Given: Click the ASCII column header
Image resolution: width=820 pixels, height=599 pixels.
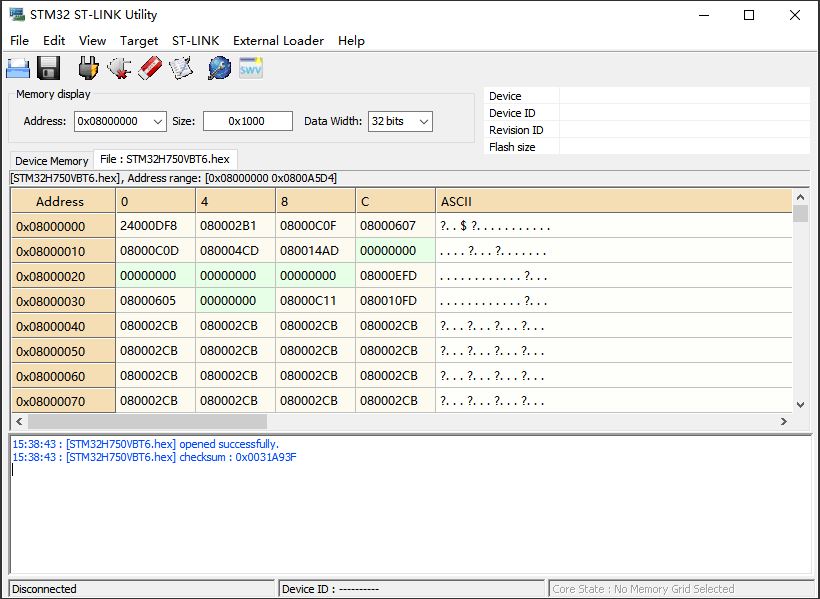Looking at the screenshot, I should 613,201.
